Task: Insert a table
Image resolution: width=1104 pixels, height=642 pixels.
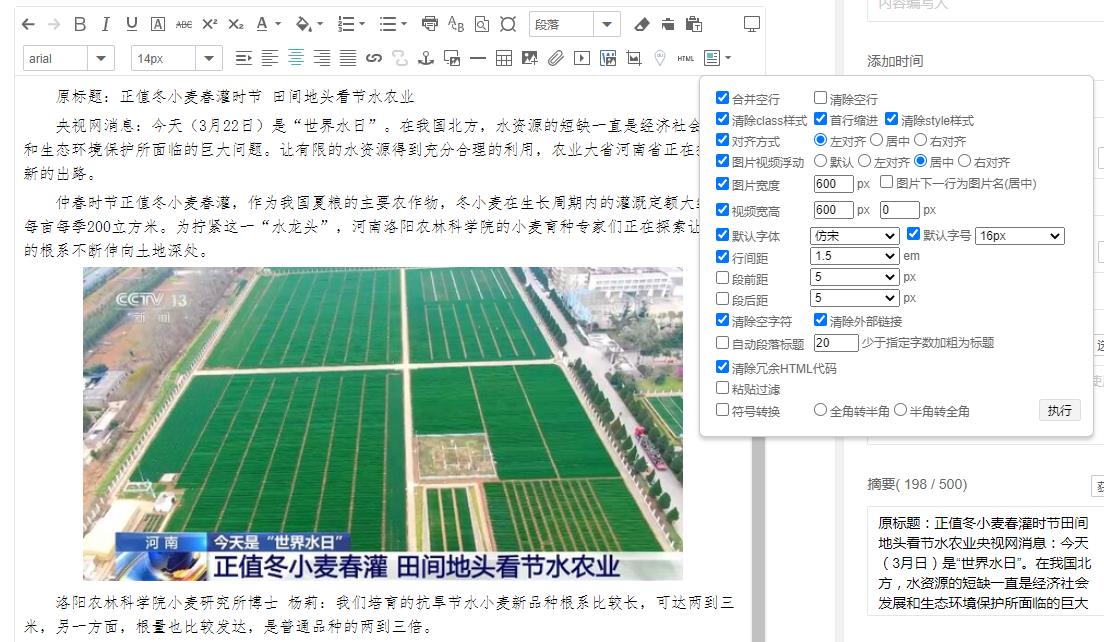Action: point(504,58)
